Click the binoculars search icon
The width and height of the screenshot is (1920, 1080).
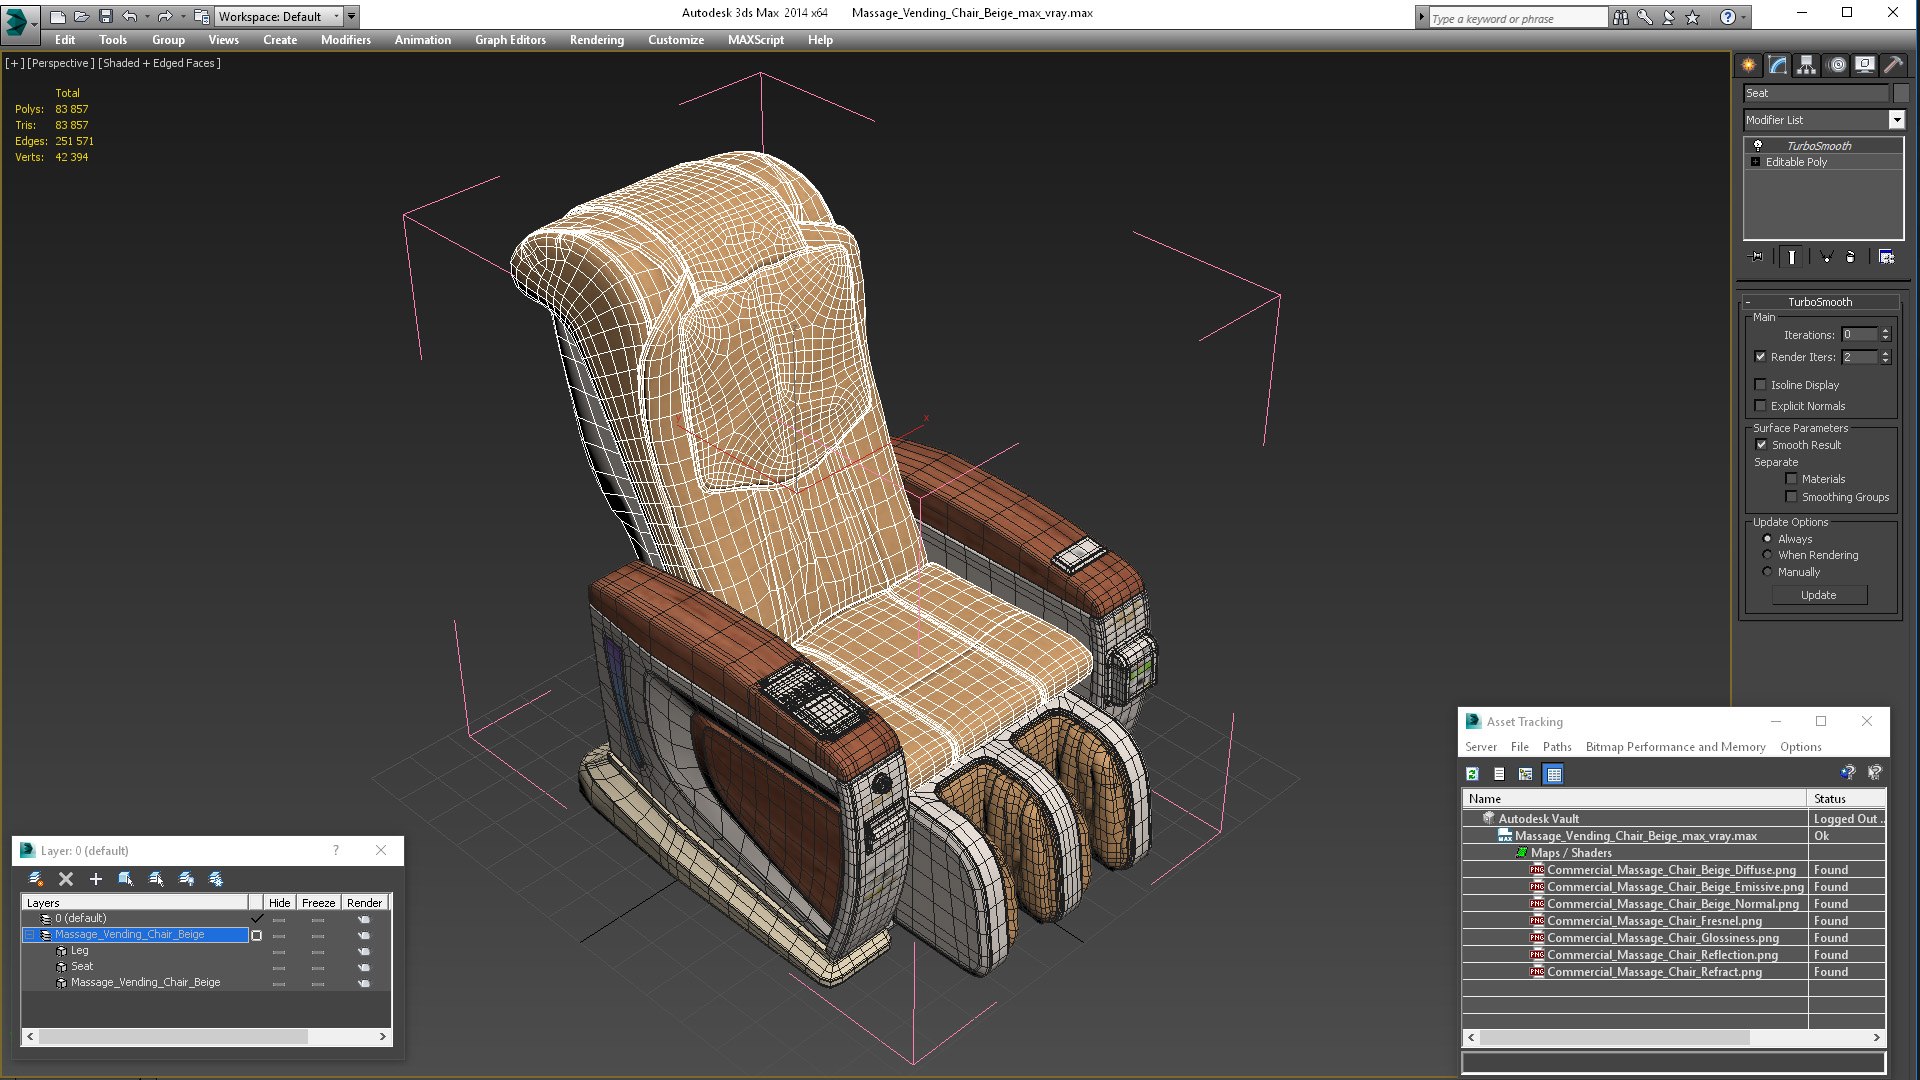tap(1620, 17)
